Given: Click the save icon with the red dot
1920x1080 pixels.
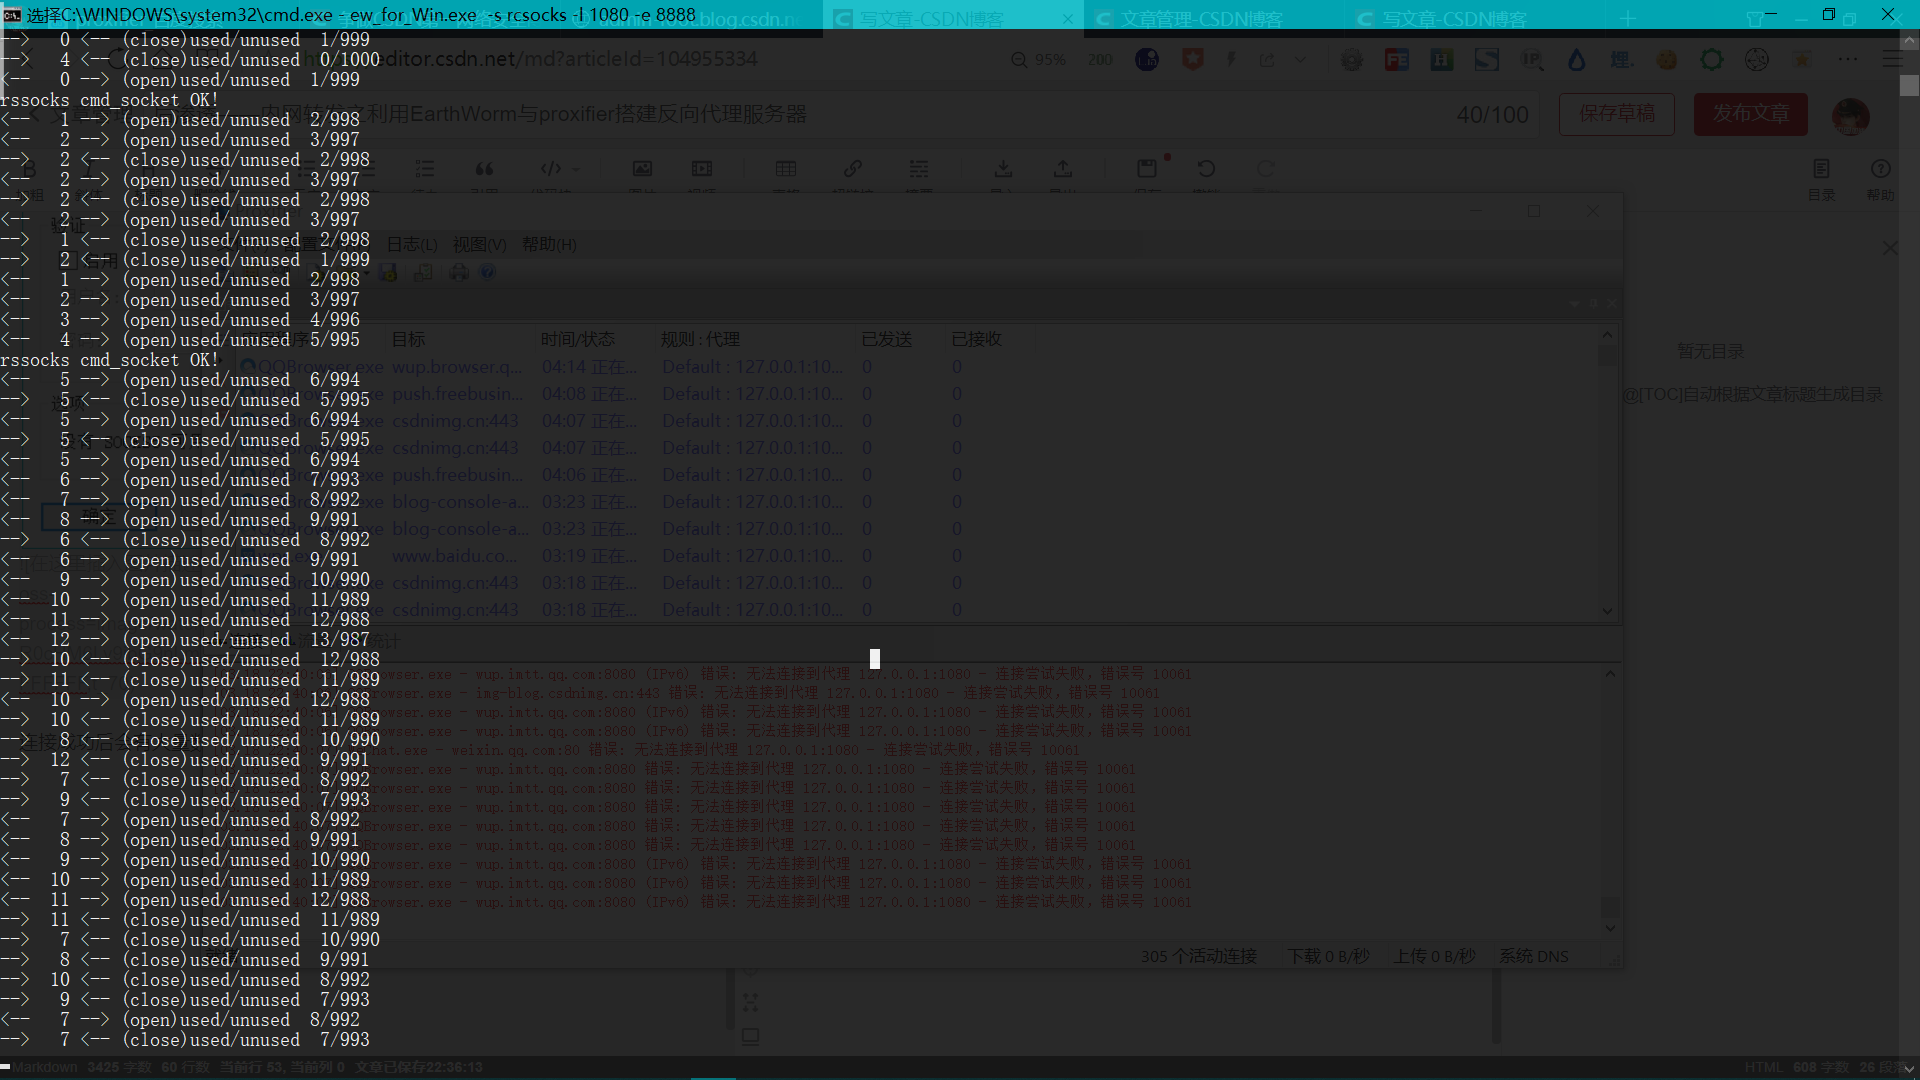Looking at the screenshot, I should (1147, 168).
